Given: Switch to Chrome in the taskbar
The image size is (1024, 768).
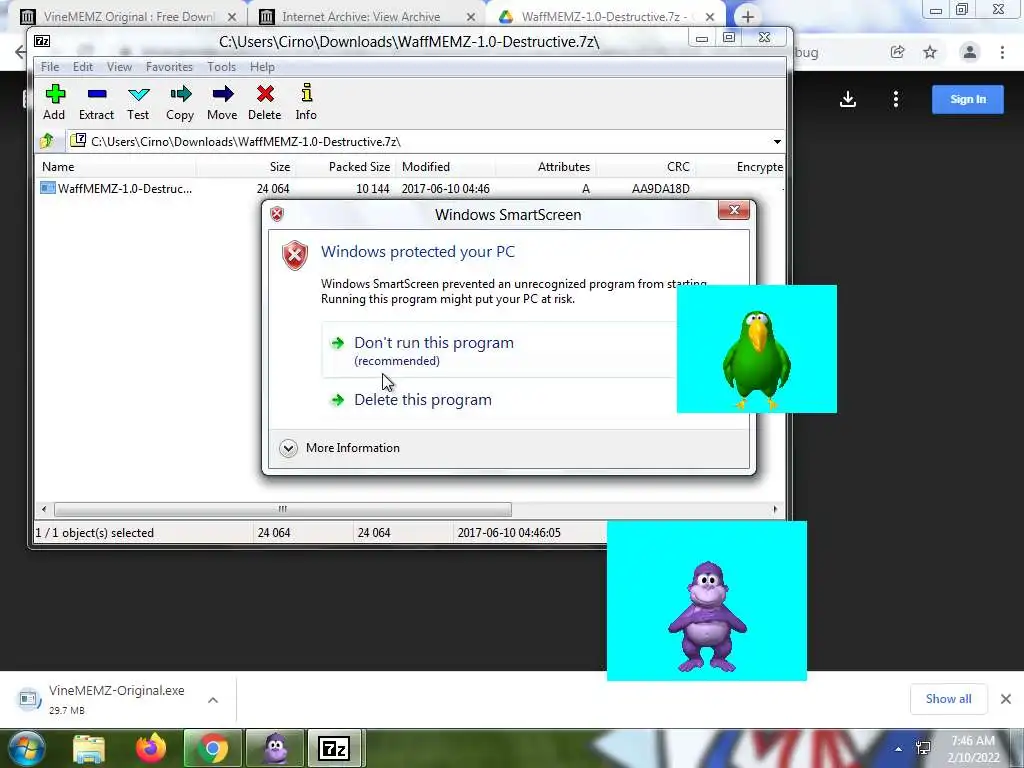Looking at the screenshot, I should point(212,748).
